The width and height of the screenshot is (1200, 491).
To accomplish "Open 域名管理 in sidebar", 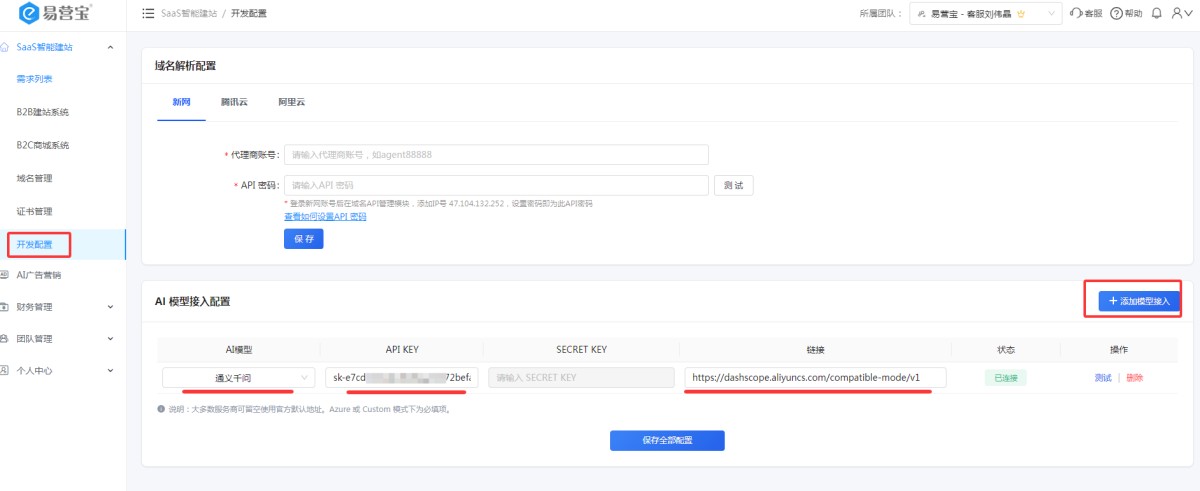I will 34,178.
